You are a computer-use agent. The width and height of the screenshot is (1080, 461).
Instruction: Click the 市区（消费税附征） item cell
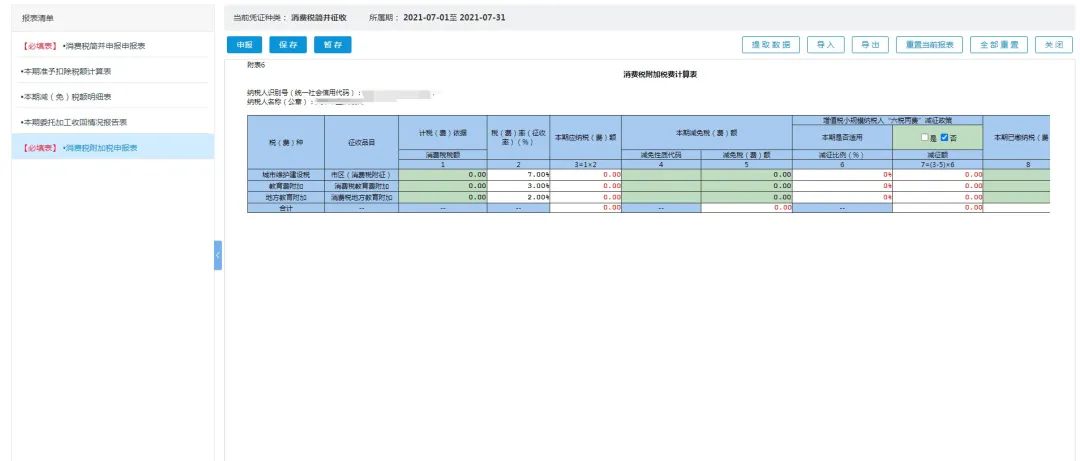362,175
